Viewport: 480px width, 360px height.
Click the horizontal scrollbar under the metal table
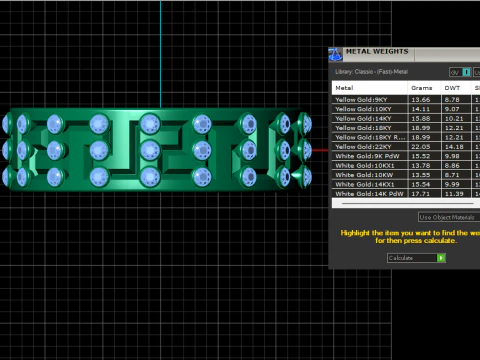[x=407, y=203]
